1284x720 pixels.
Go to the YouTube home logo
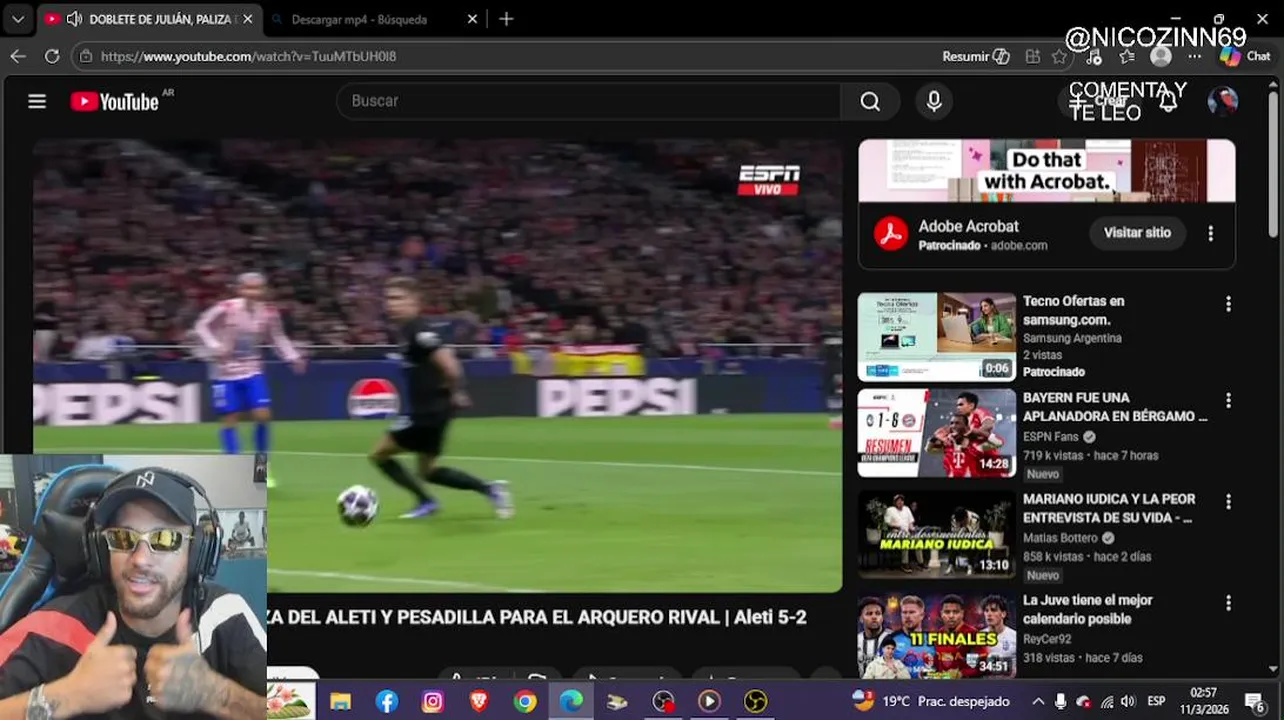click(x=114, y=101)
